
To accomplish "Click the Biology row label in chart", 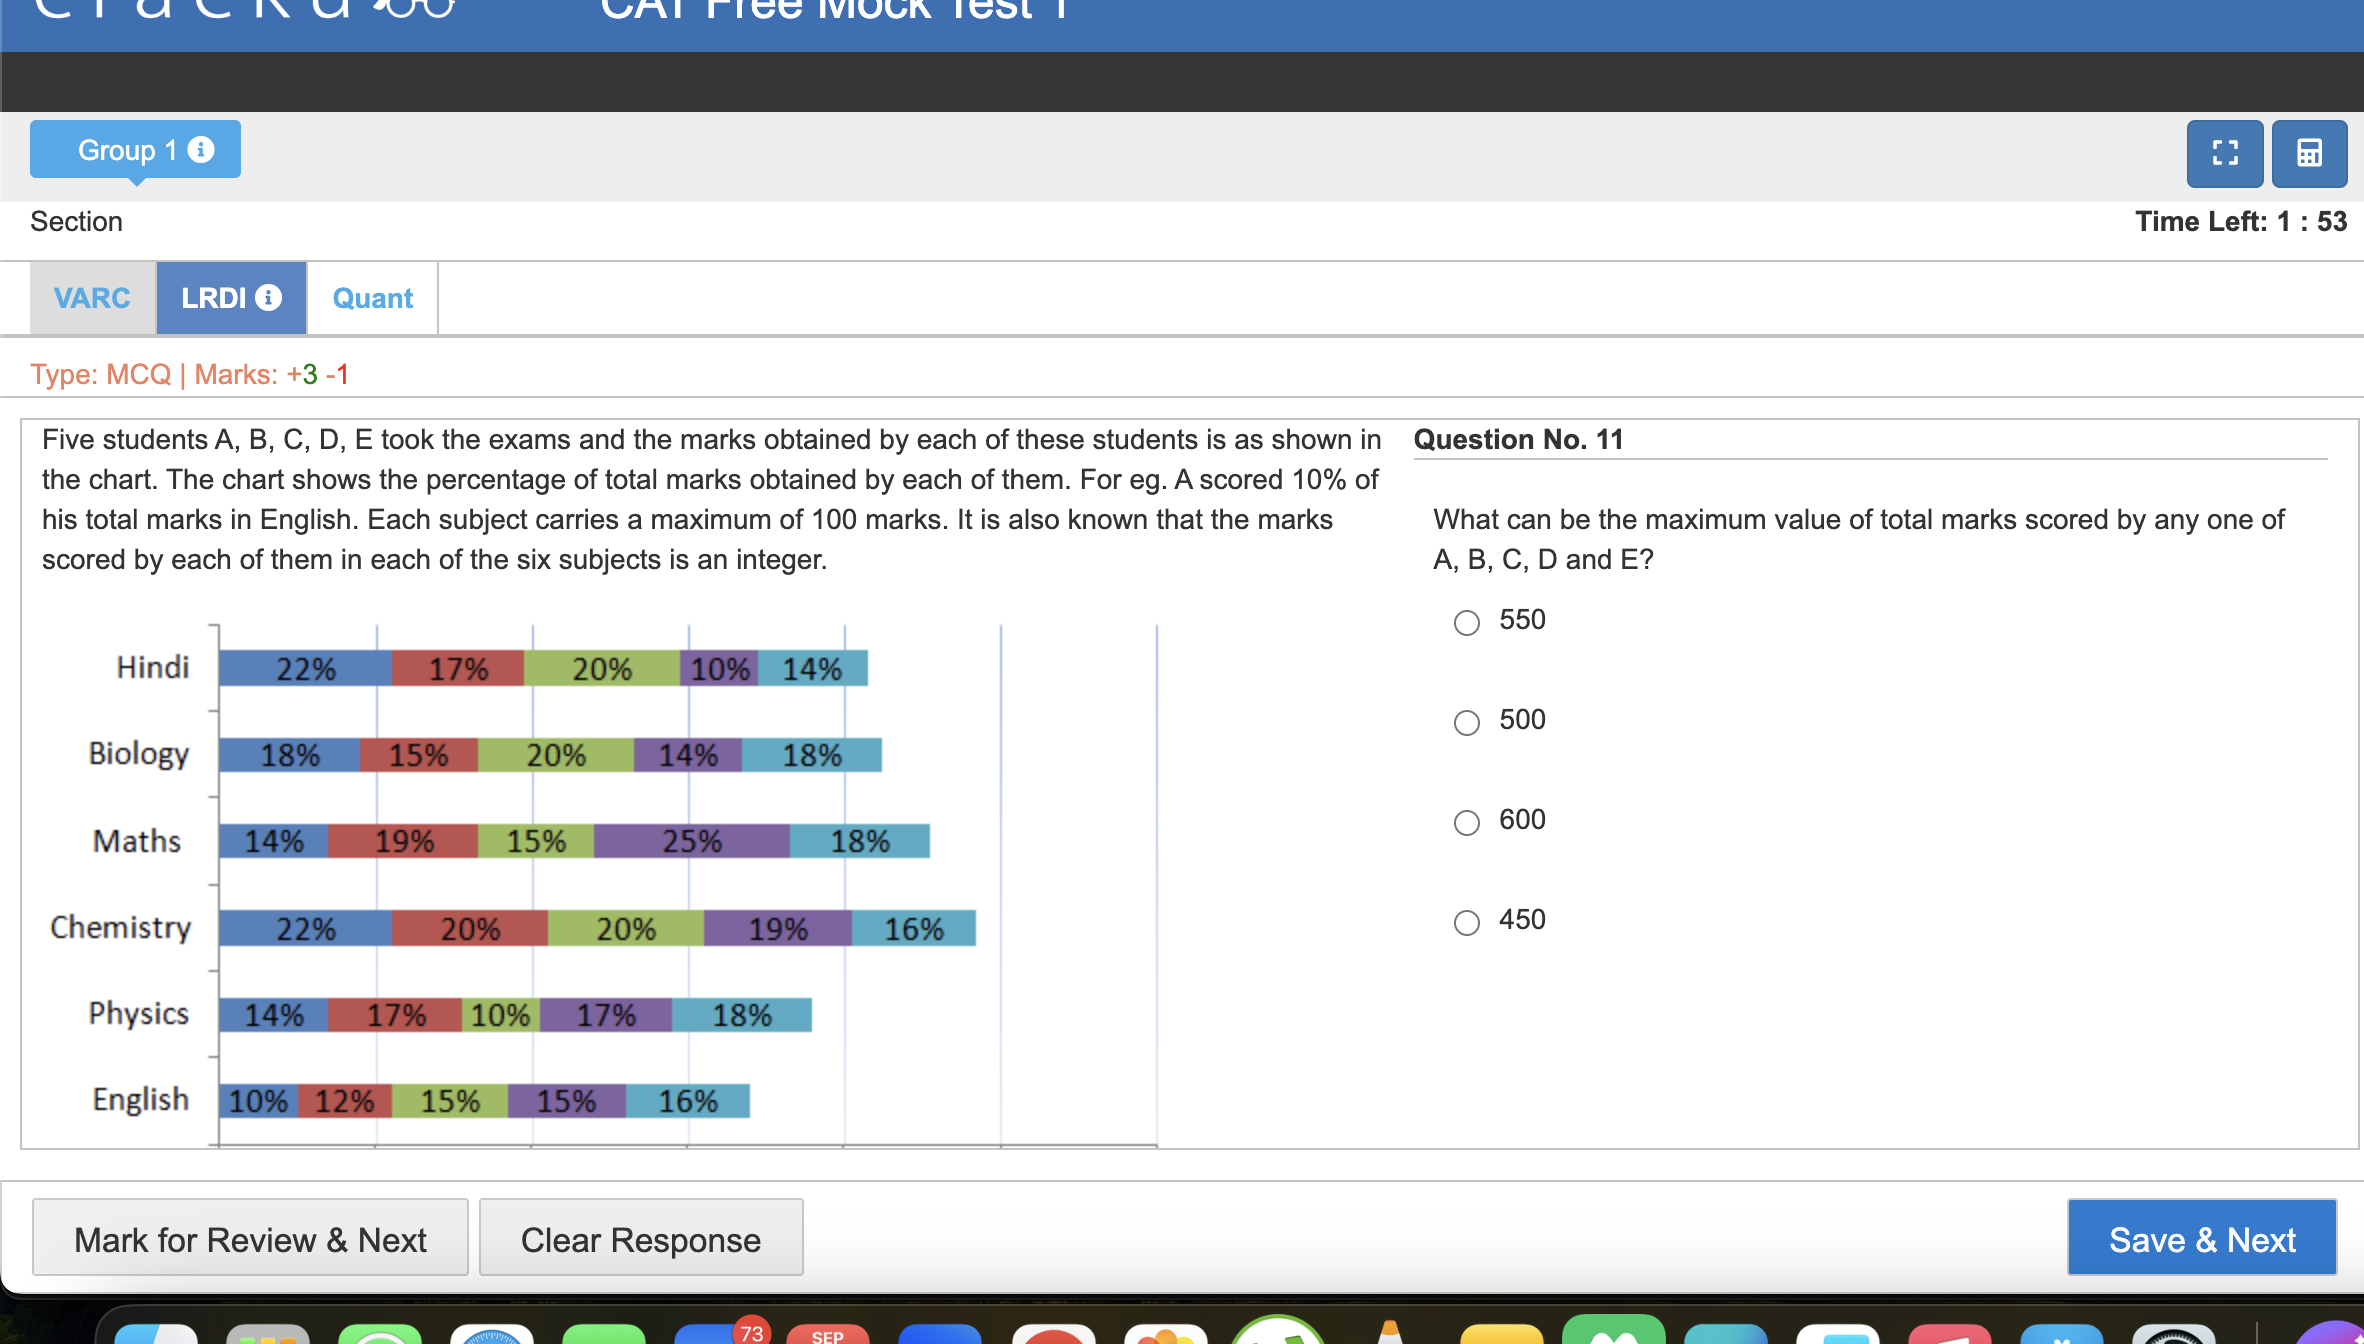I will (138, 753).
